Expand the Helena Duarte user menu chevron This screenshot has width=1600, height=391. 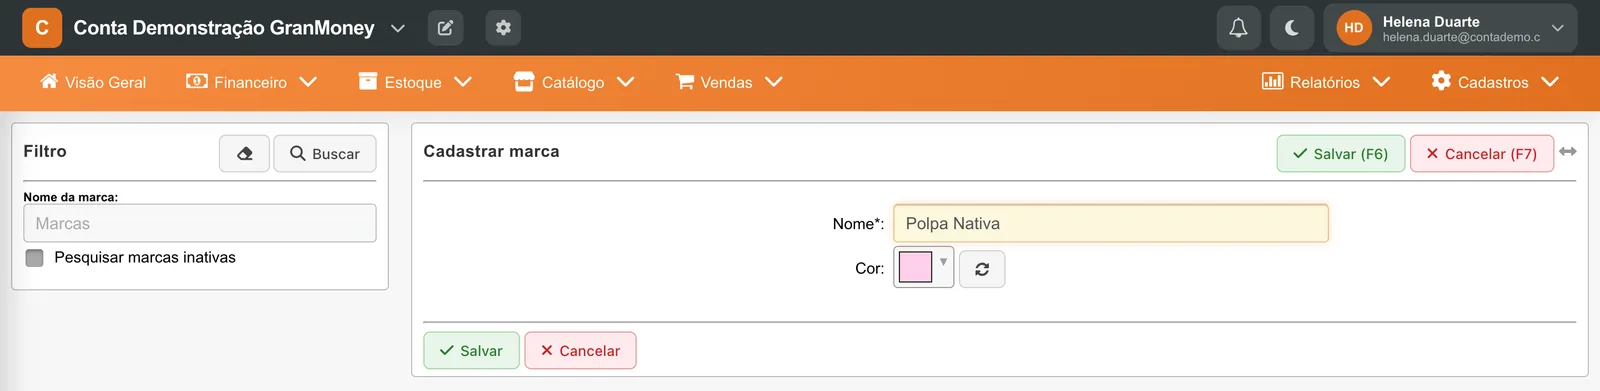click(x=1557, y=28)
